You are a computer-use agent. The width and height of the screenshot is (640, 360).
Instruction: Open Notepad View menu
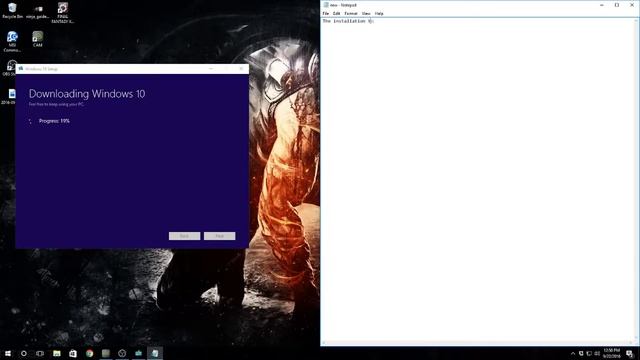[x=366, y=13]
